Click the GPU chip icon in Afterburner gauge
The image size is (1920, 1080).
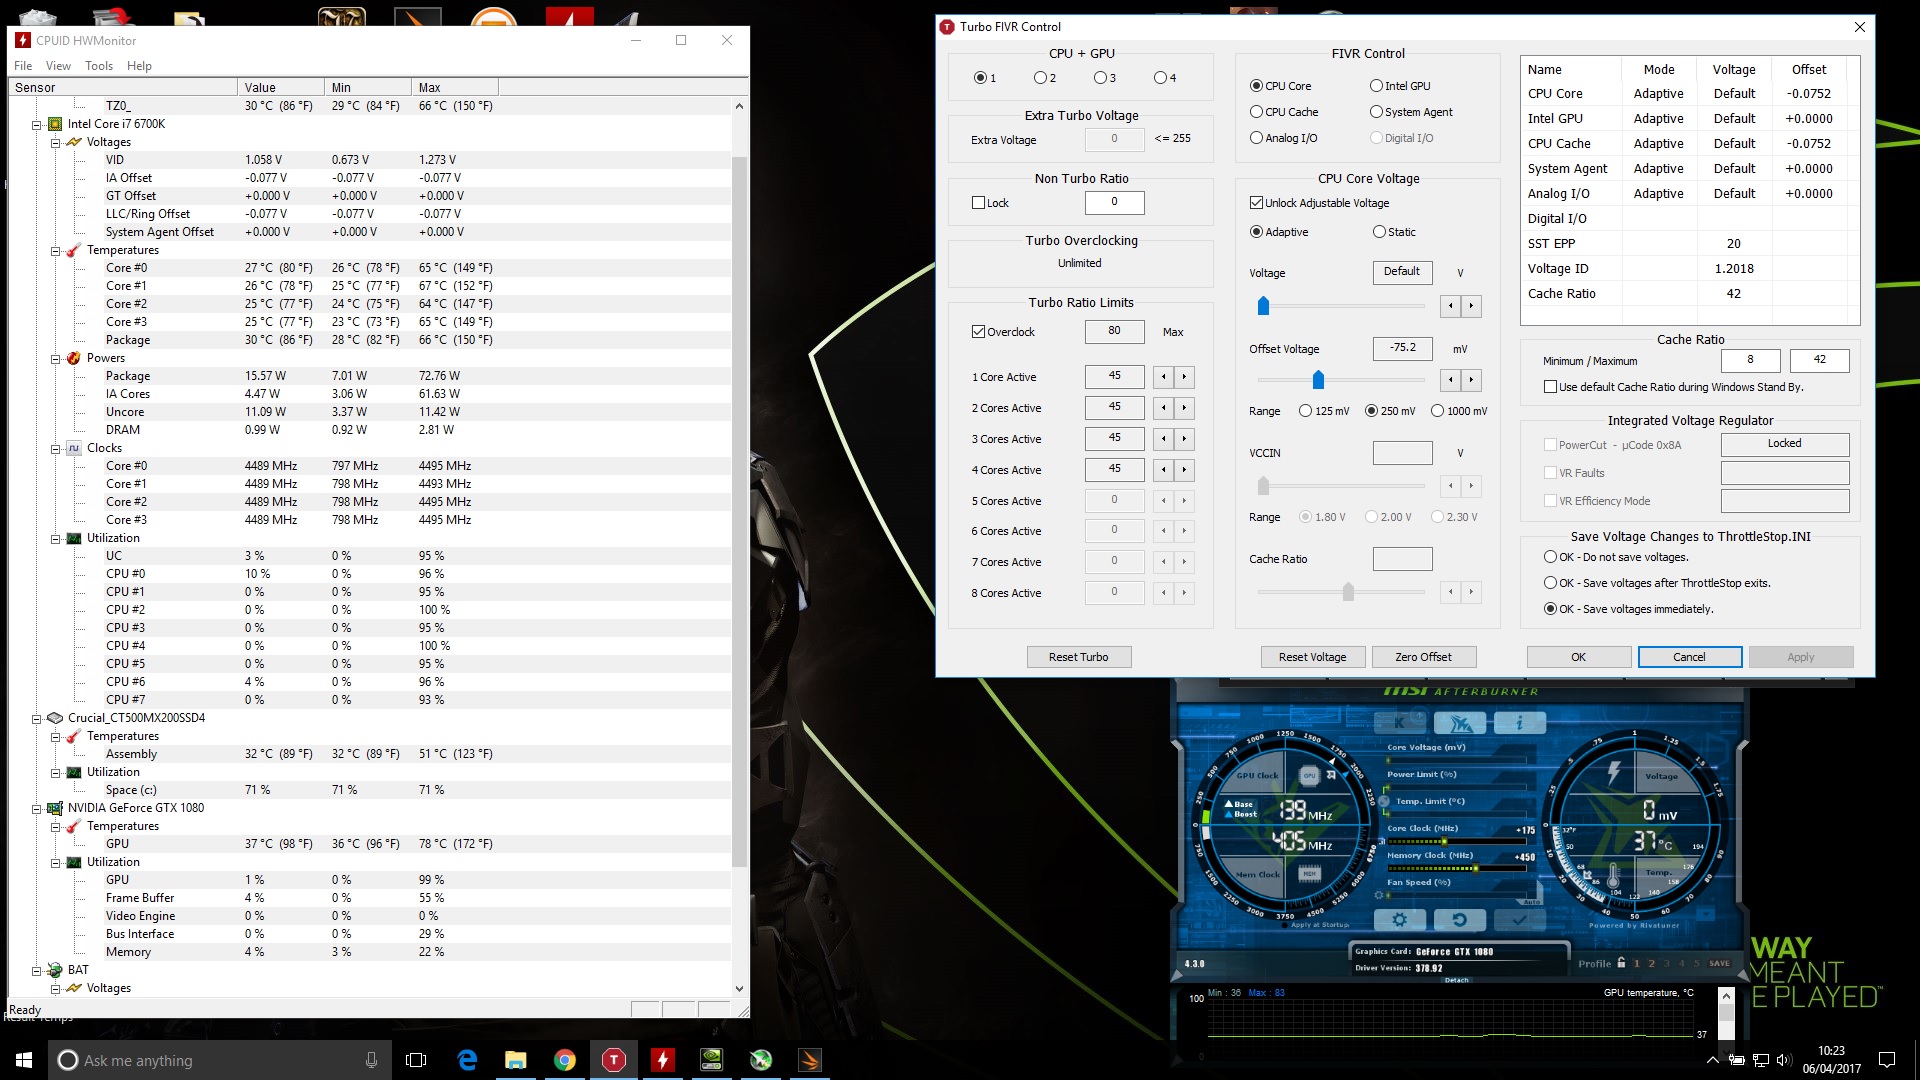tap(1309, 775)
